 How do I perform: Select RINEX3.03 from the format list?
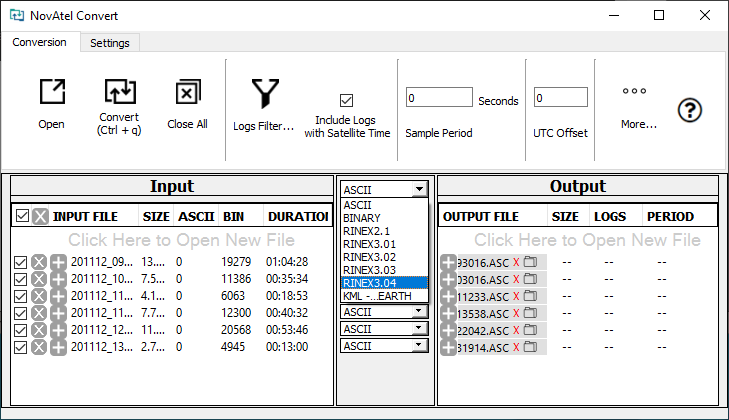384,270
